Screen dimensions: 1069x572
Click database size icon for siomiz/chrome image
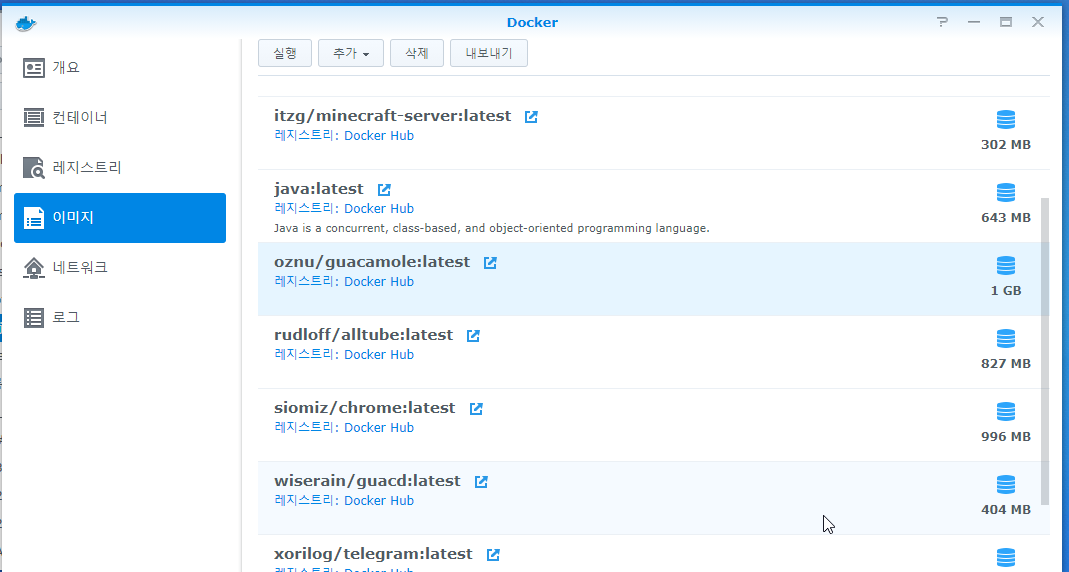pos(1006,412)
